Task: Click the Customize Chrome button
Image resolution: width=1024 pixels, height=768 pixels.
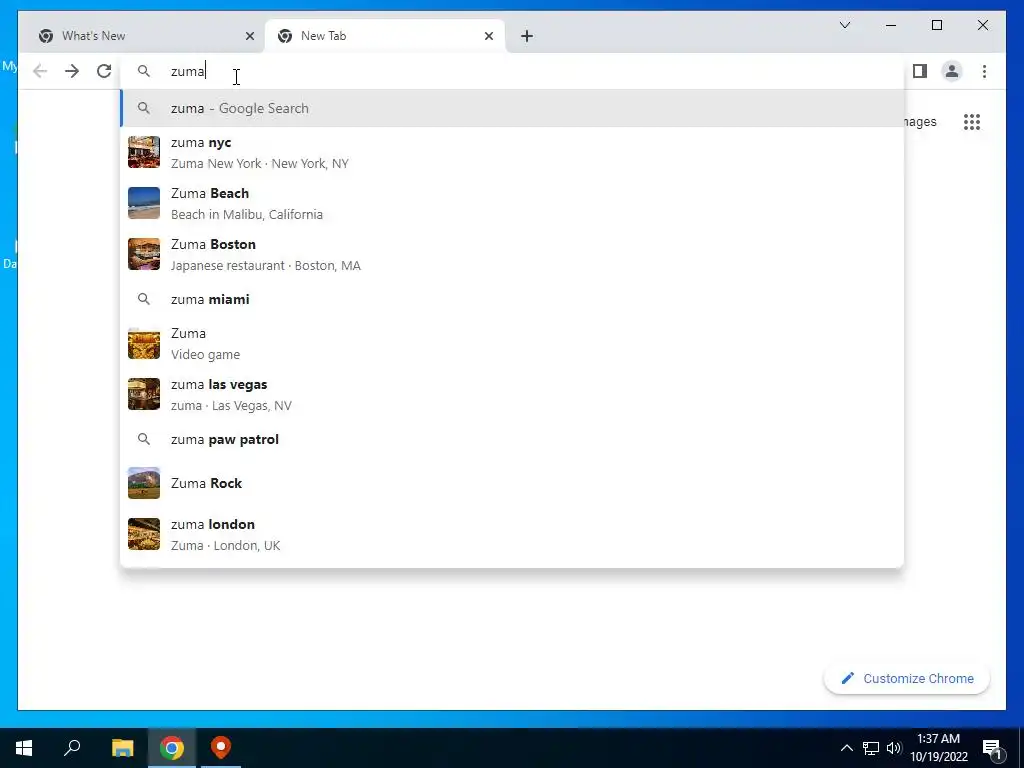Action: pos(907,679)
